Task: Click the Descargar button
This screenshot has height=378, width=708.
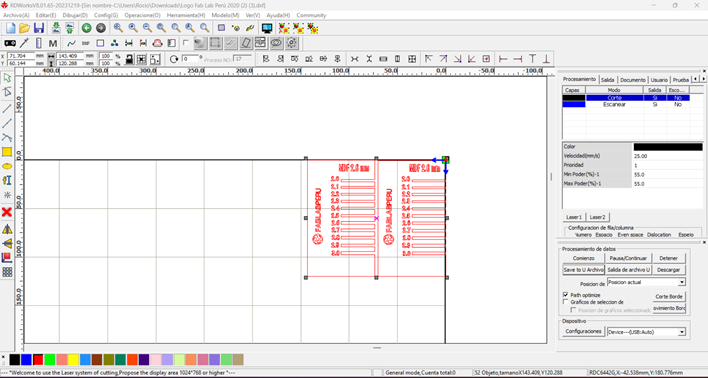Action: coord(669,270)
